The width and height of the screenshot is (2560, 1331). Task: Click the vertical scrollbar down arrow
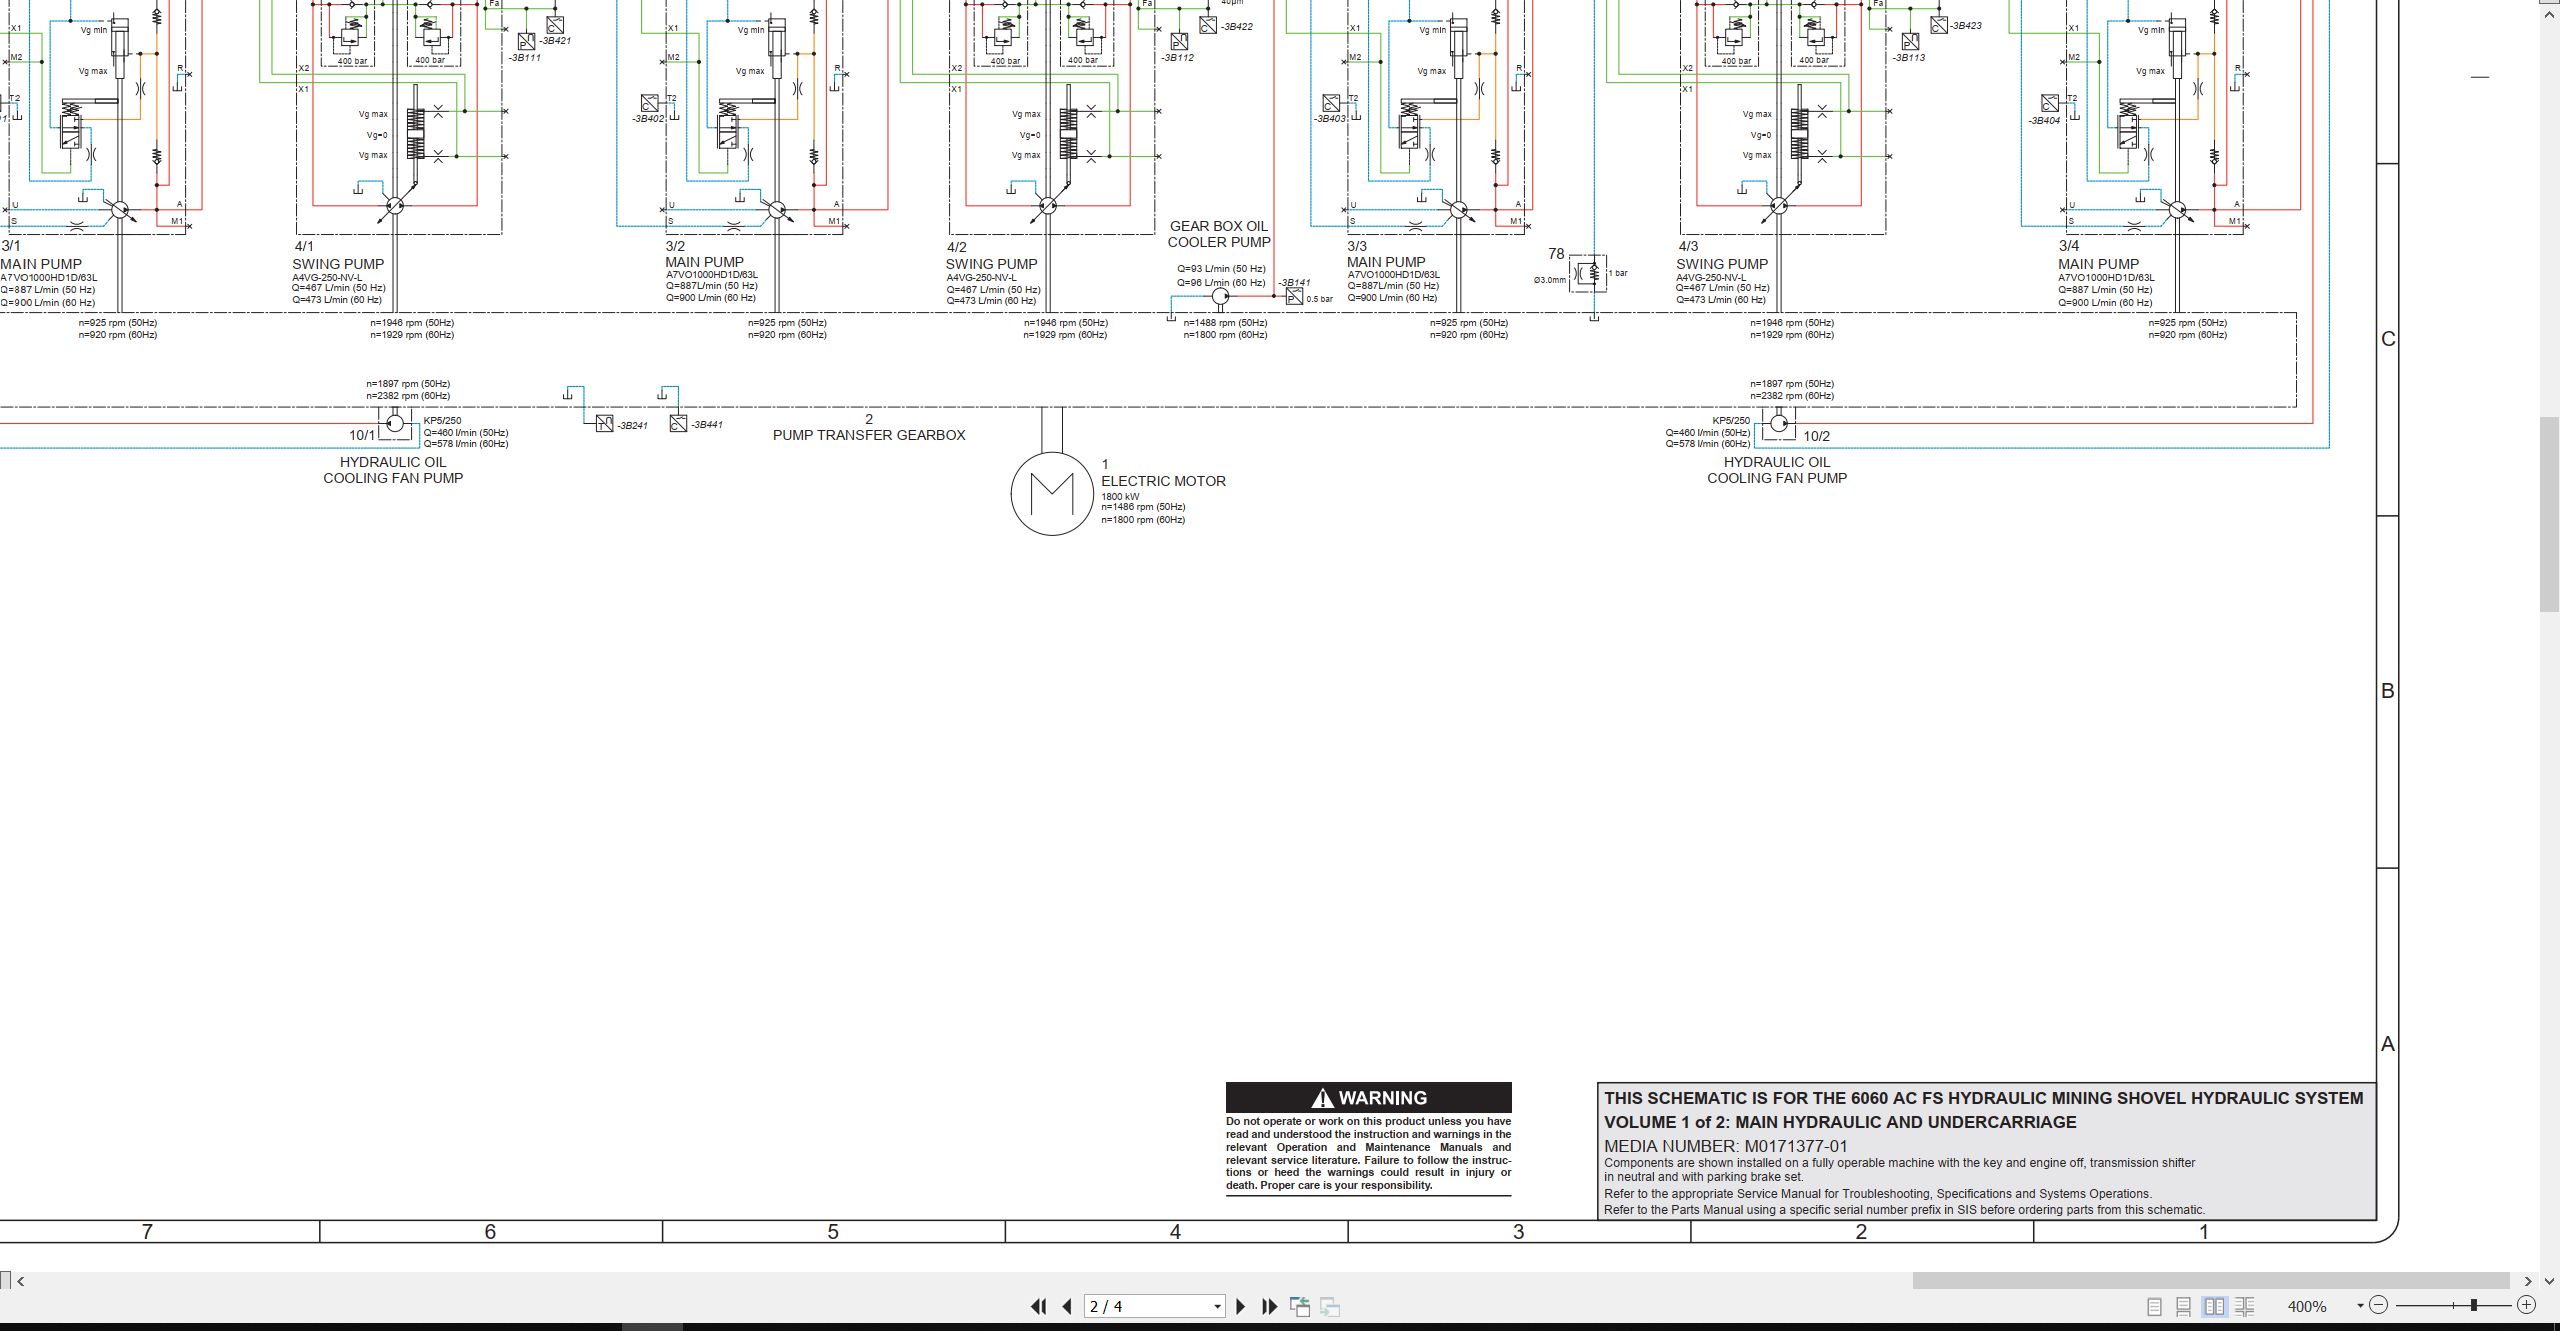tap(2549, 1281)
